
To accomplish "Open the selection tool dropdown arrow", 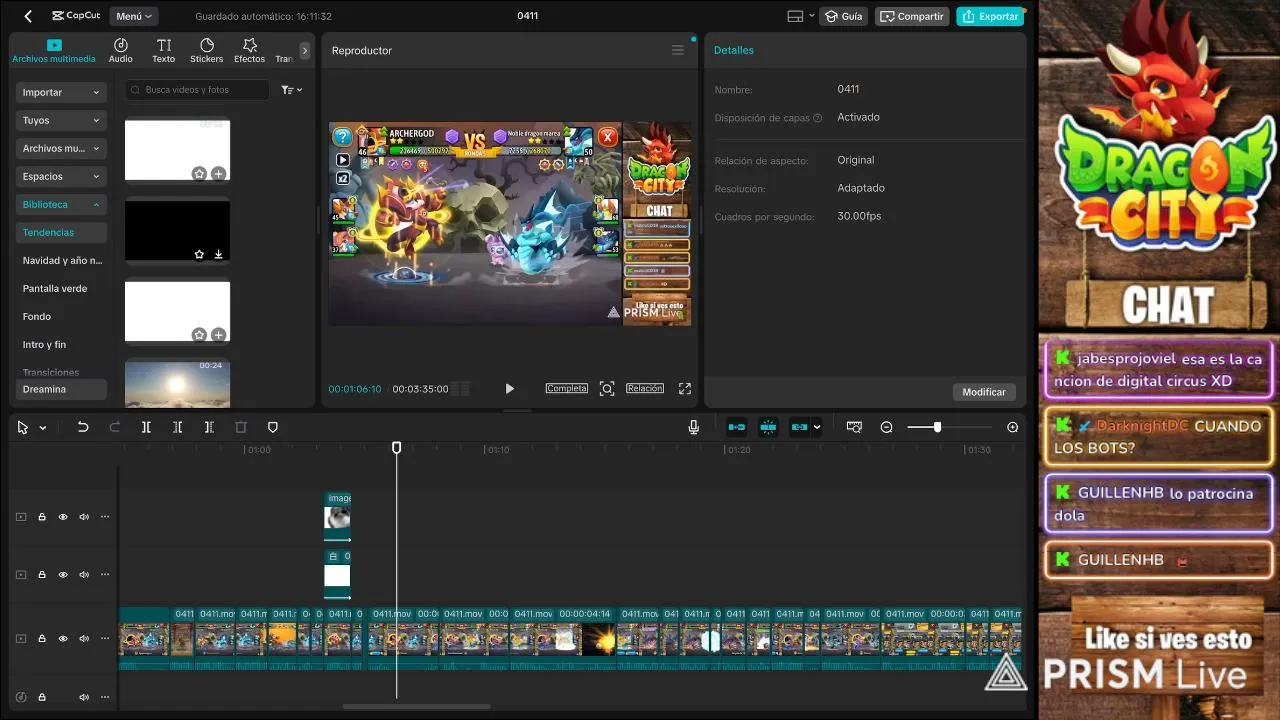I will tap(42, 428).
